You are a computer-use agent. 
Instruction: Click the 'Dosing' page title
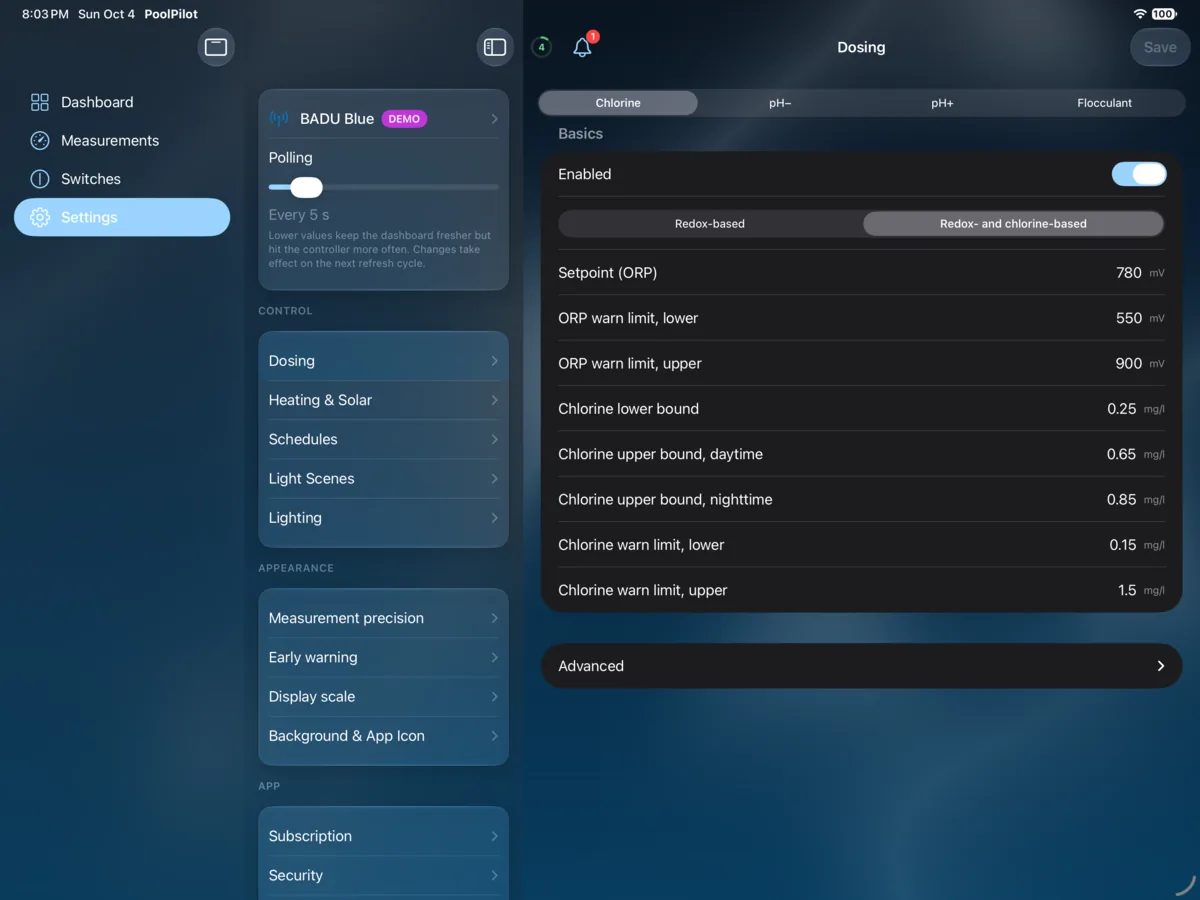[861, 47]
